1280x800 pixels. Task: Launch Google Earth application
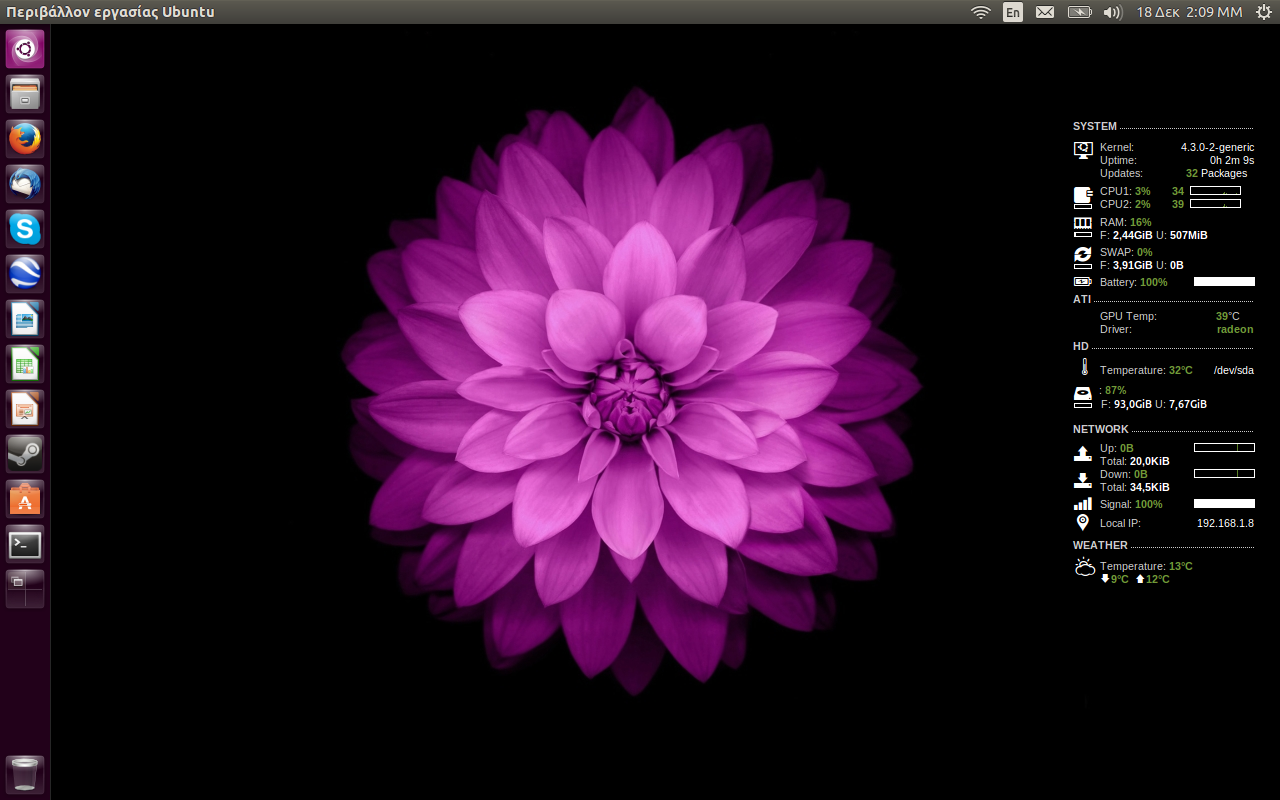pyautogui.click(x=25, y=274)
